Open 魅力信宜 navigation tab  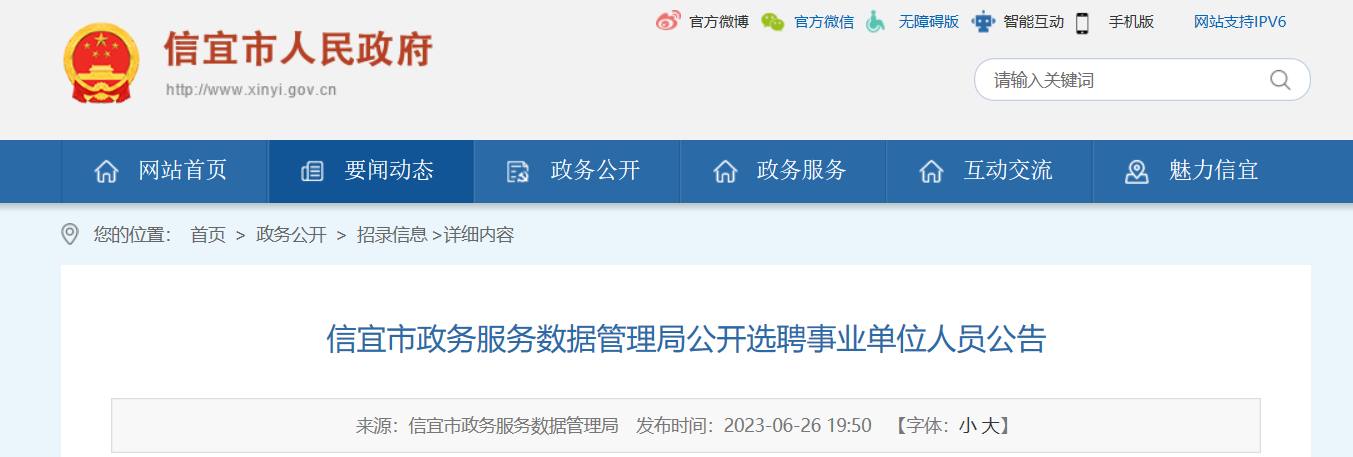point(1195,171)
